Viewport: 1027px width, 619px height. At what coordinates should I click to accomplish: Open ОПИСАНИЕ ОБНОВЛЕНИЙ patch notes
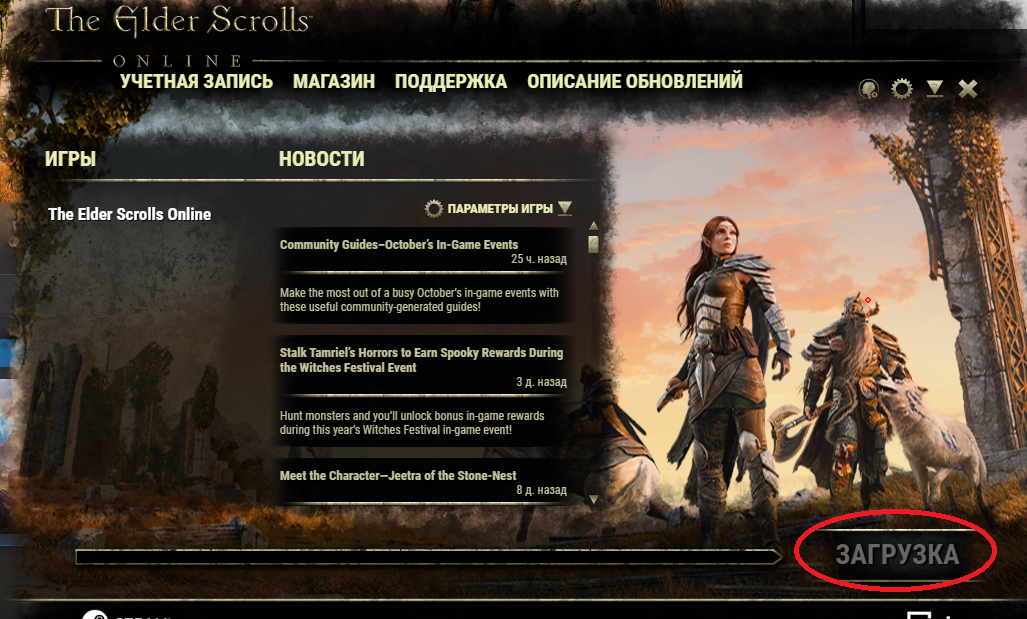[x=635, y=81]
